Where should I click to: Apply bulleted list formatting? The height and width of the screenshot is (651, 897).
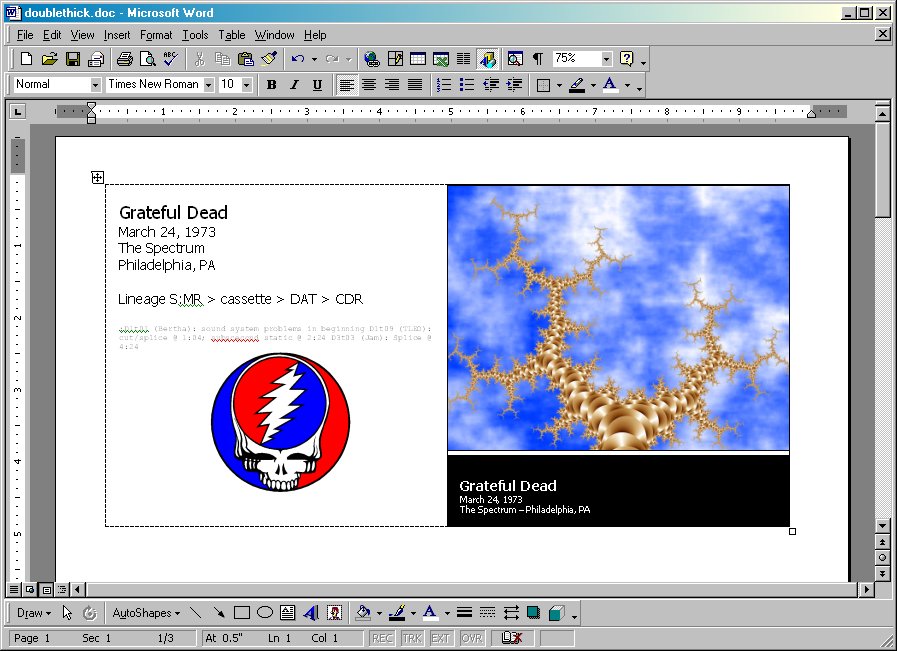(467, 85)
